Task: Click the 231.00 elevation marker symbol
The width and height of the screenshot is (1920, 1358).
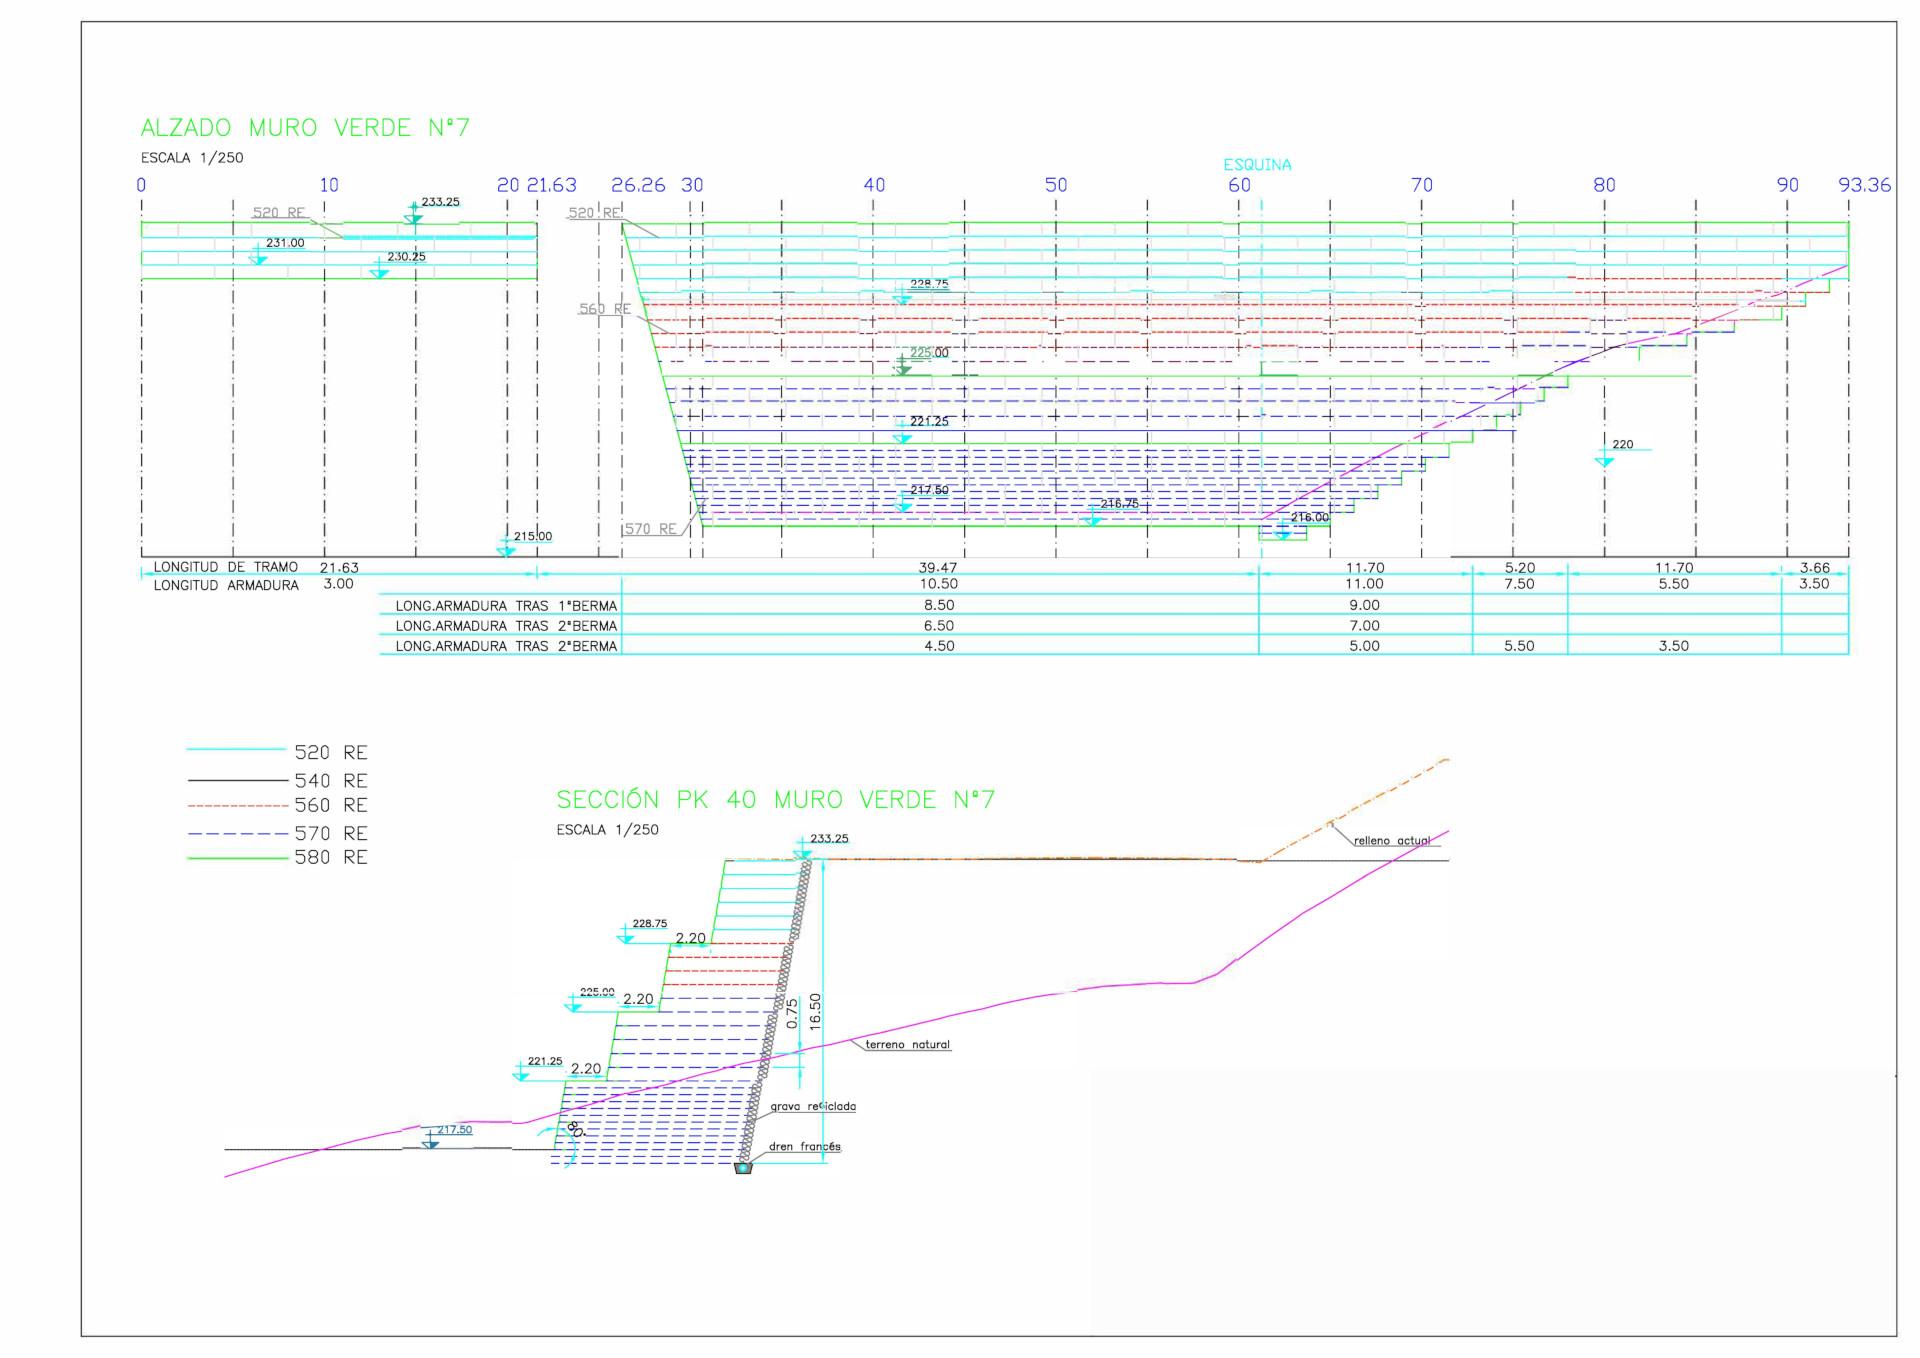Action: pos(259,257)
